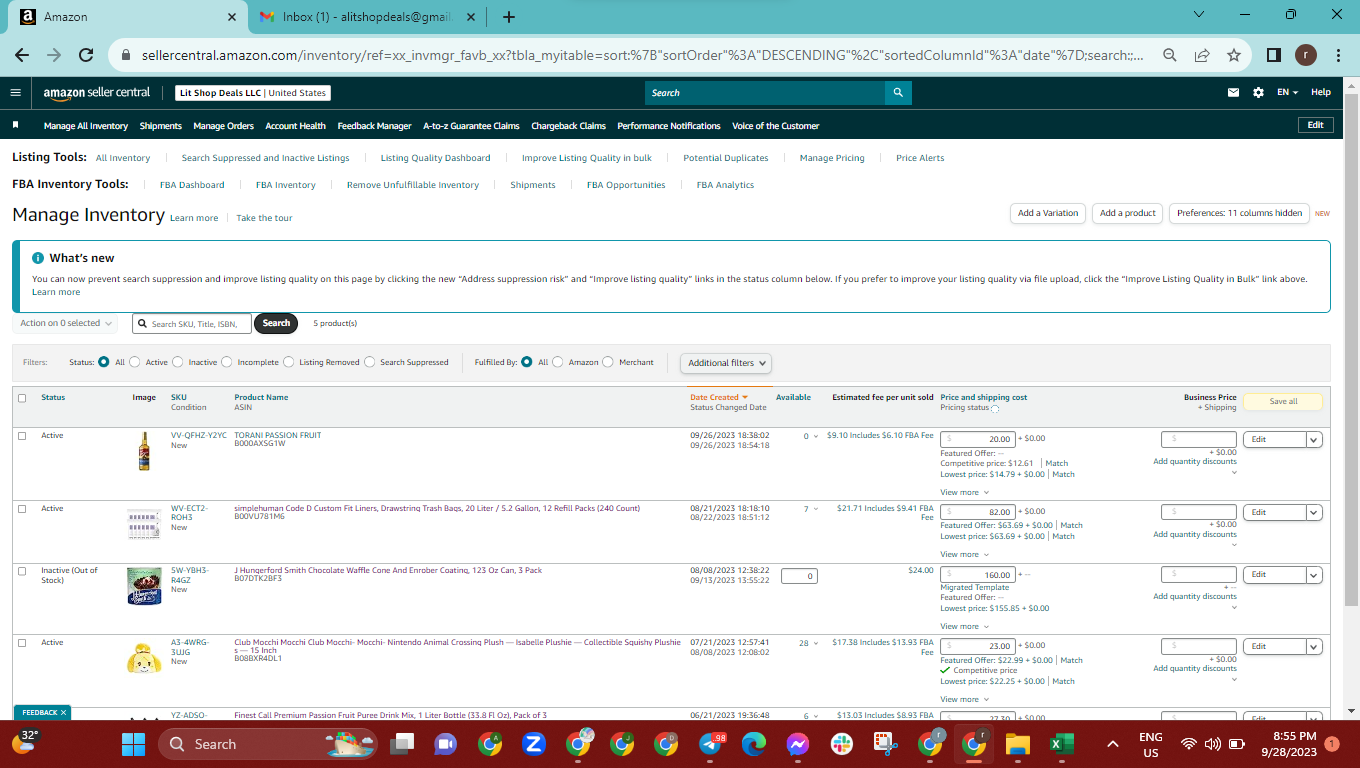Bookmark this page with the star icon

click(1233, 56)
